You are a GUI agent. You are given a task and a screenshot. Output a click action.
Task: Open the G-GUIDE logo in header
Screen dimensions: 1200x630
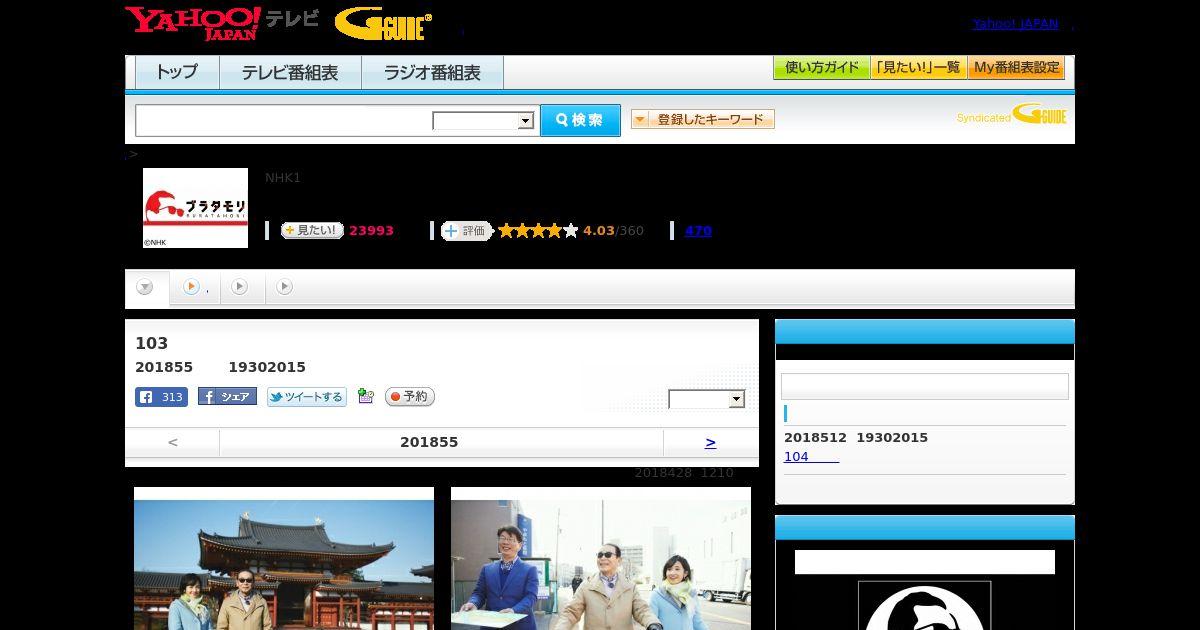tap(383, 24)
